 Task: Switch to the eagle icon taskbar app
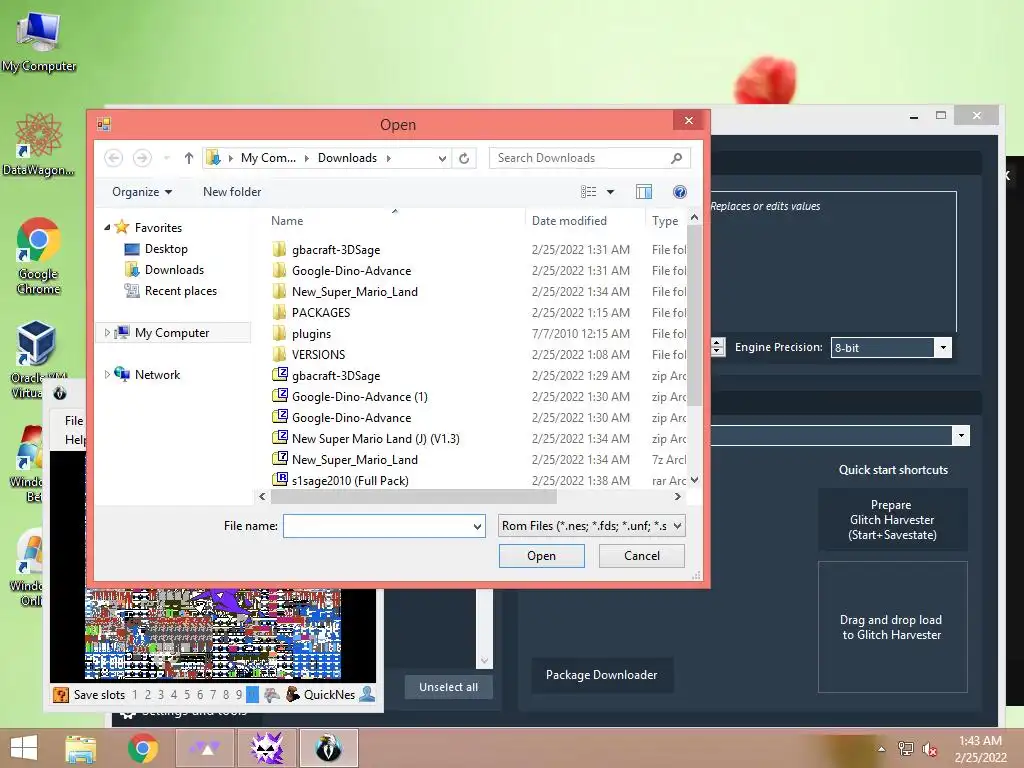coord(329,748)
